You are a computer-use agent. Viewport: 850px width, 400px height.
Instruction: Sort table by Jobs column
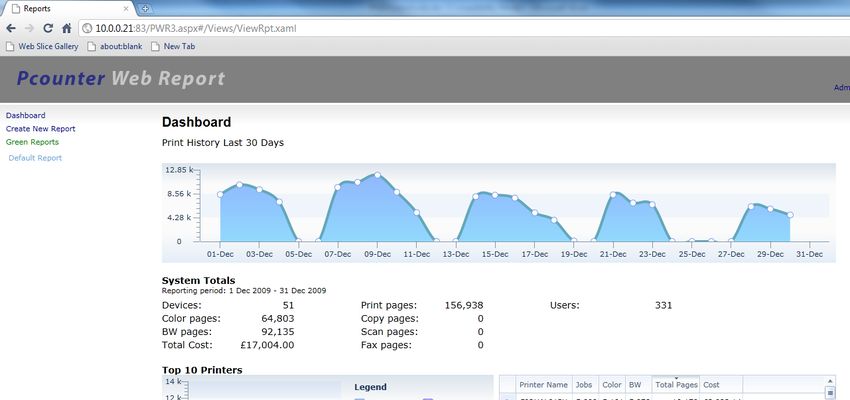(x=584, y=385)
